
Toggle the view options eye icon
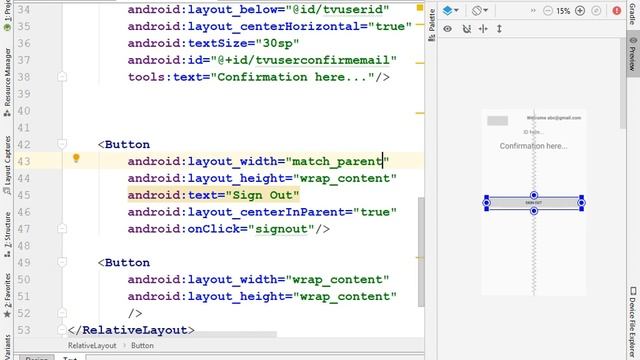[x=448, y=29]
